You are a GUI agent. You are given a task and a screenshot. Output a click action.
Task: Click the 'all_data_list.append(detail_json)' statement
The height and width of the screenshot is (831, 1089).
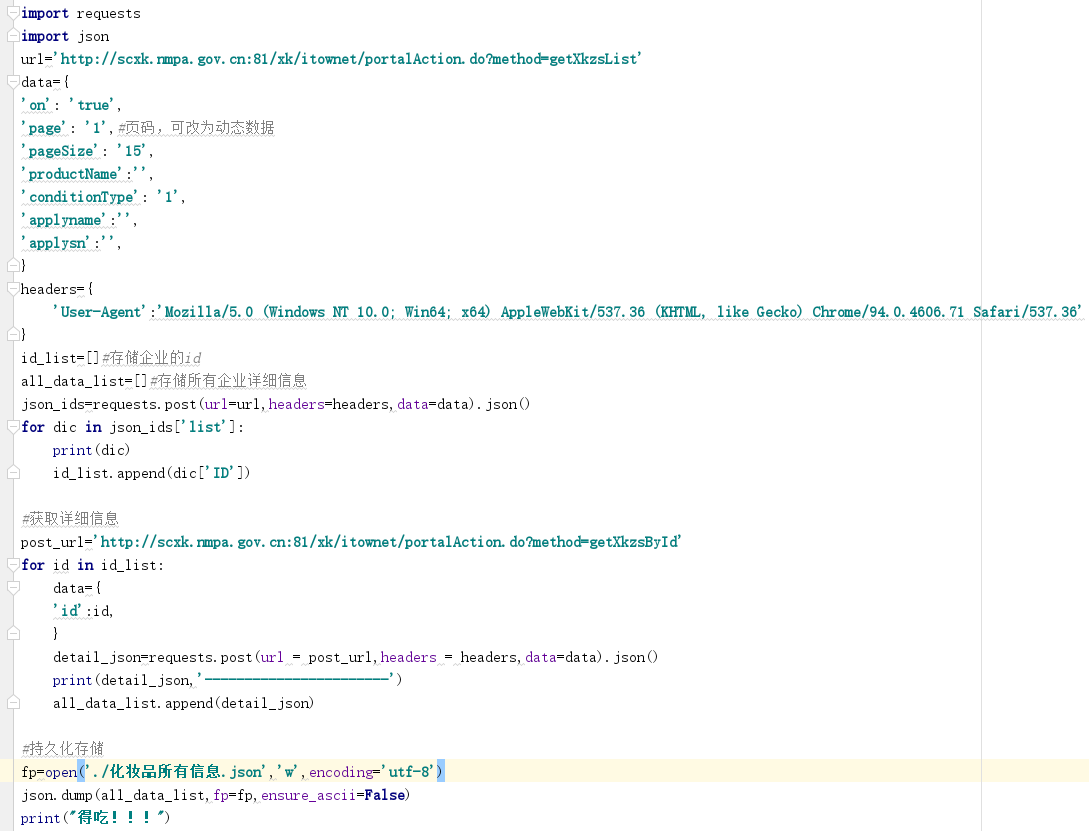pos(183,703)
